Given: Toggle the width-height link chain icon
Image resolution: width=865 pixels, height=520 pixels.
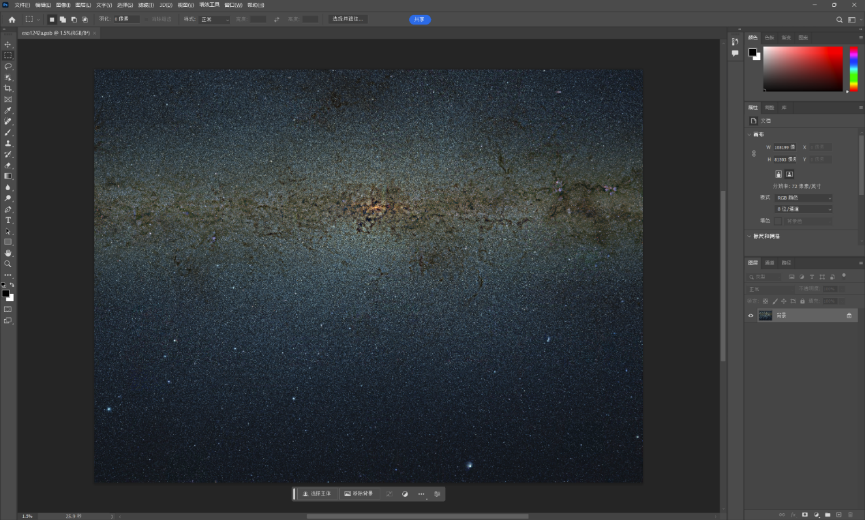Looking at the screenshot, I should click(754, 153).
